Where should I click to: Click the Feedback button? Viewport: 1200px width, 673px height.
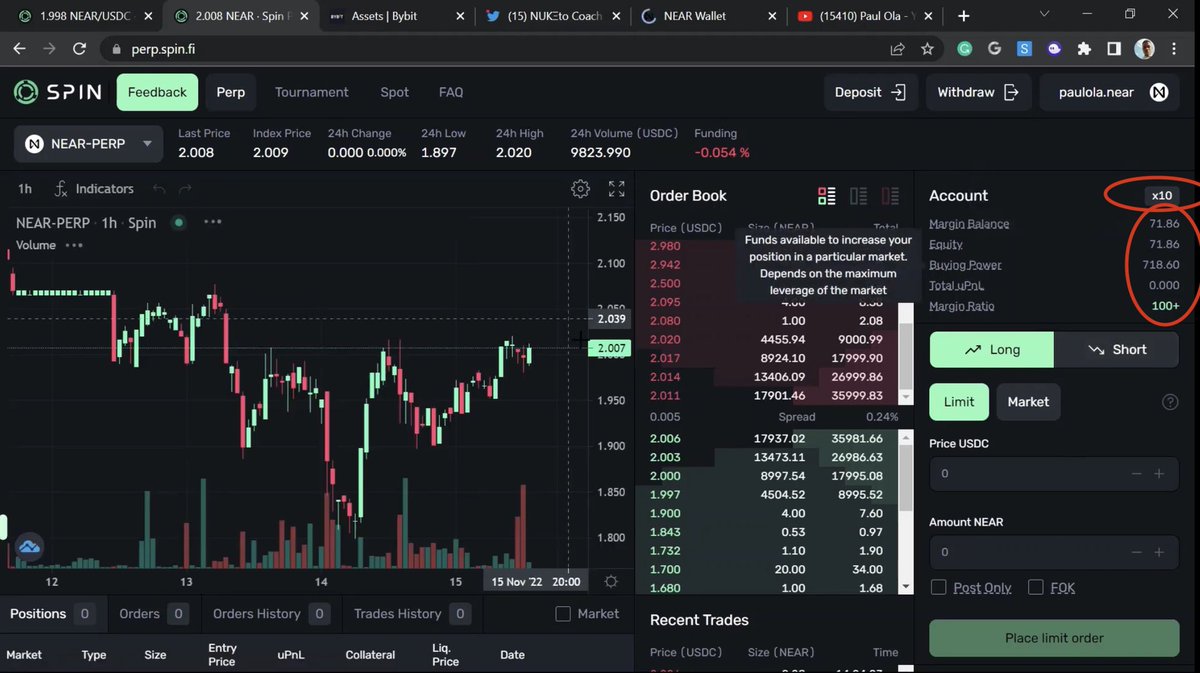(157, 92)
